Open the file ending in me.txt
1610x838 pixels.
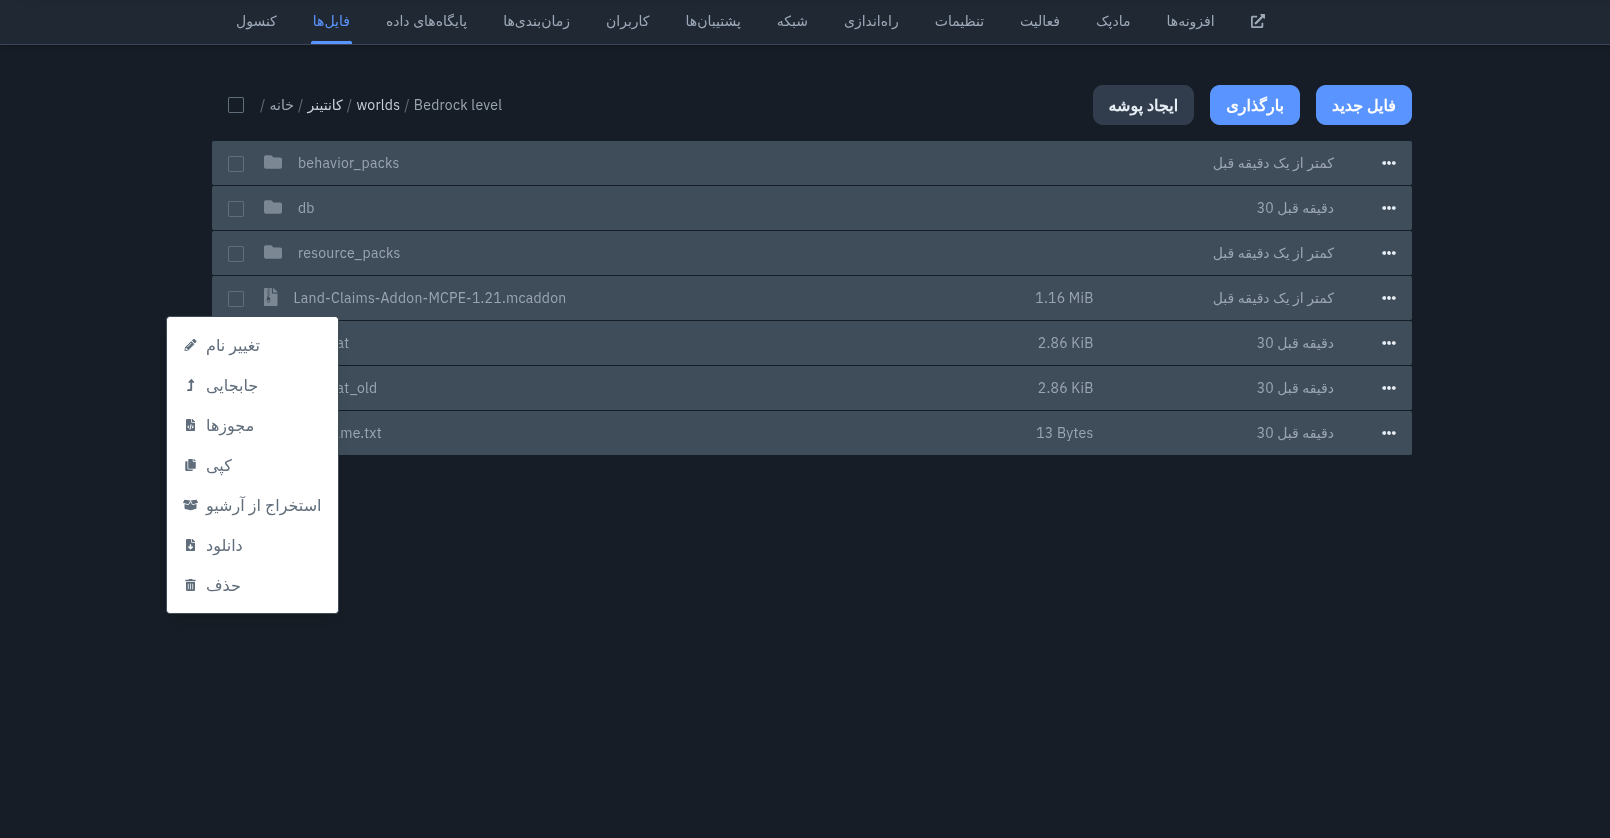pos(360,433)
